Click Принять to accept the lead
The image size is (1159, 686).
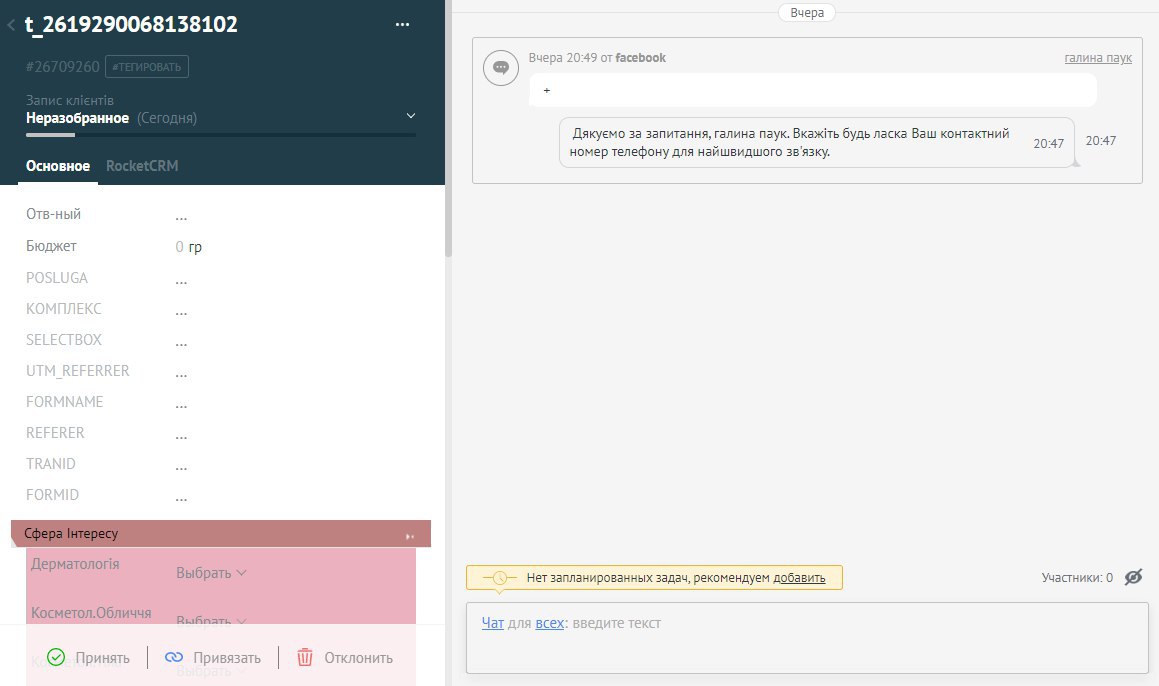pyautogui.click(x=102, y=658)
